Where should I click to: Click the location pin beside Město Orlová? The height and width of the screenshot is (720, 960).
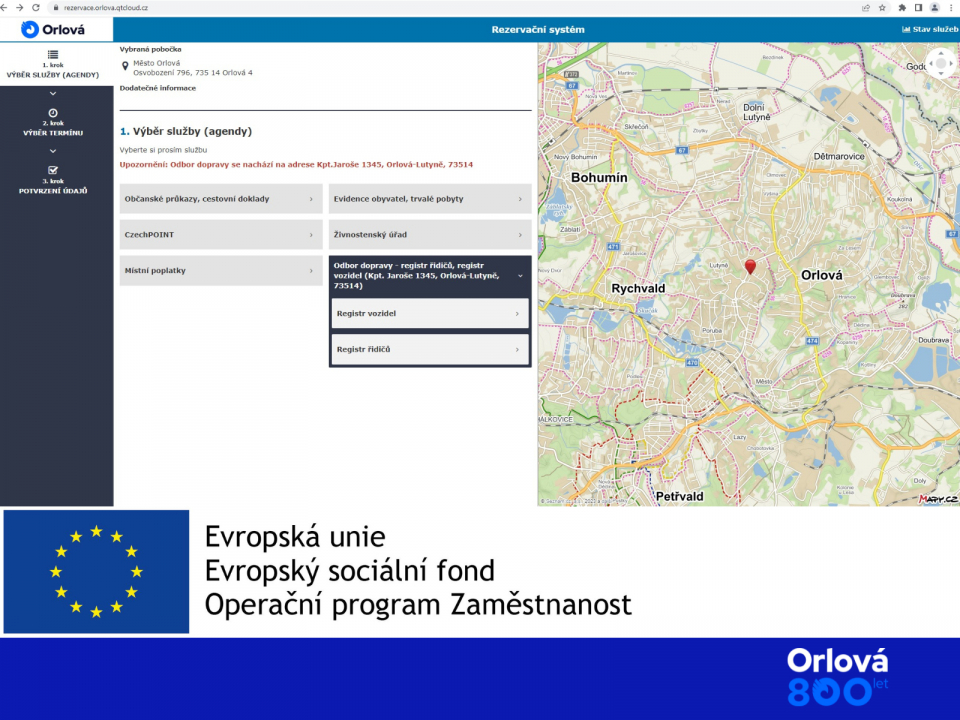tap(125, 66)
